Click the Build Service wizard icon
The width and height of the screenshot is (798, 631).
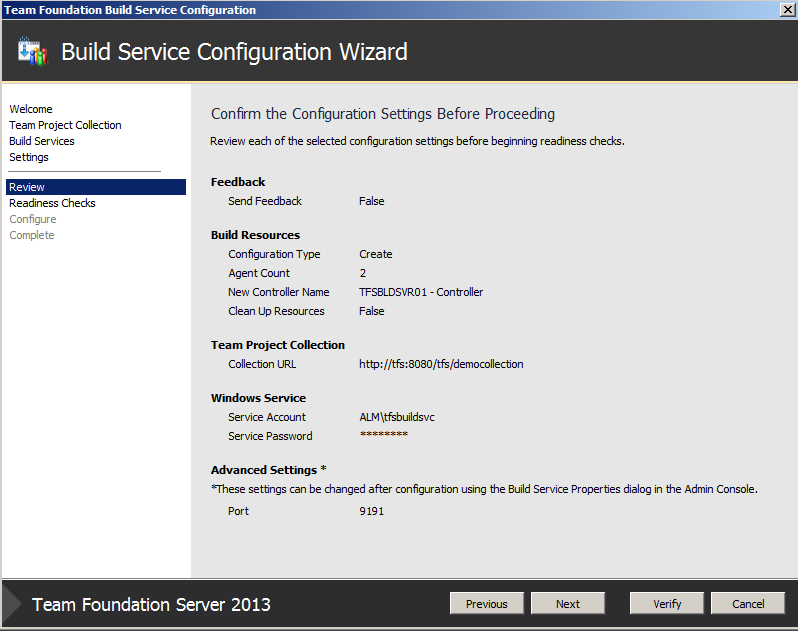coord(31,52)
